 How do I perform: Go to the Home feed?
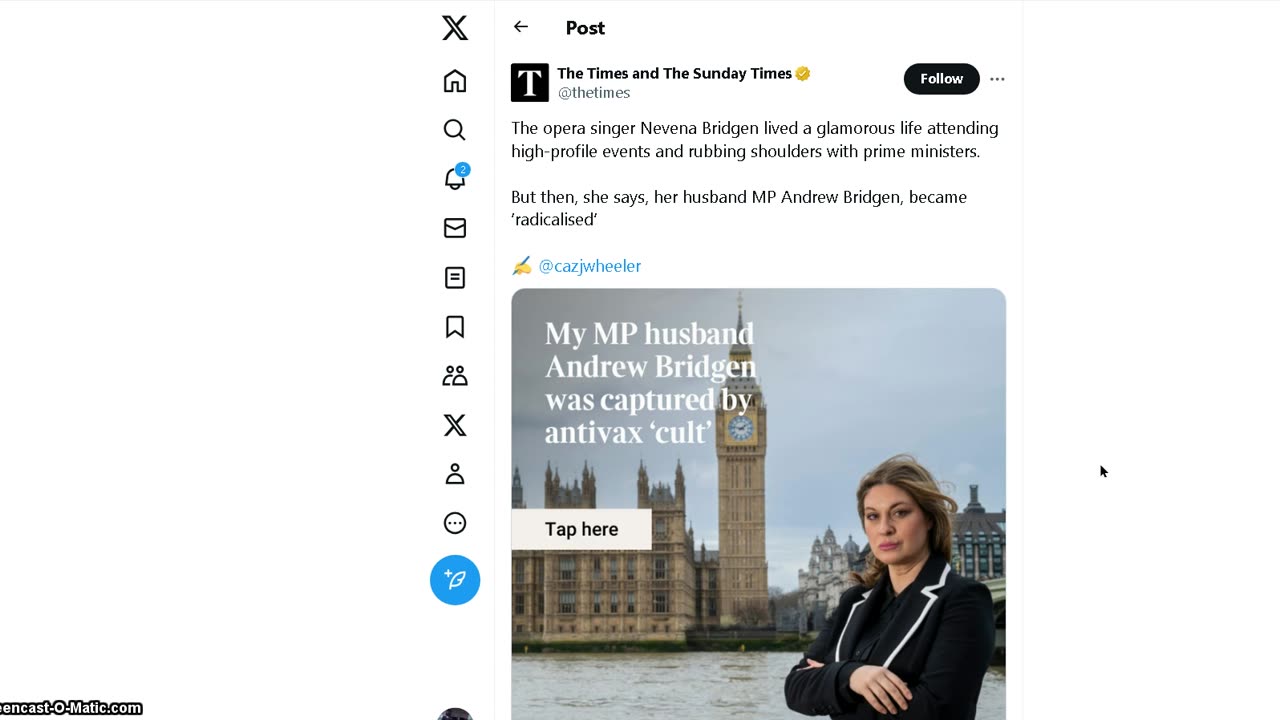coord(455,81)
